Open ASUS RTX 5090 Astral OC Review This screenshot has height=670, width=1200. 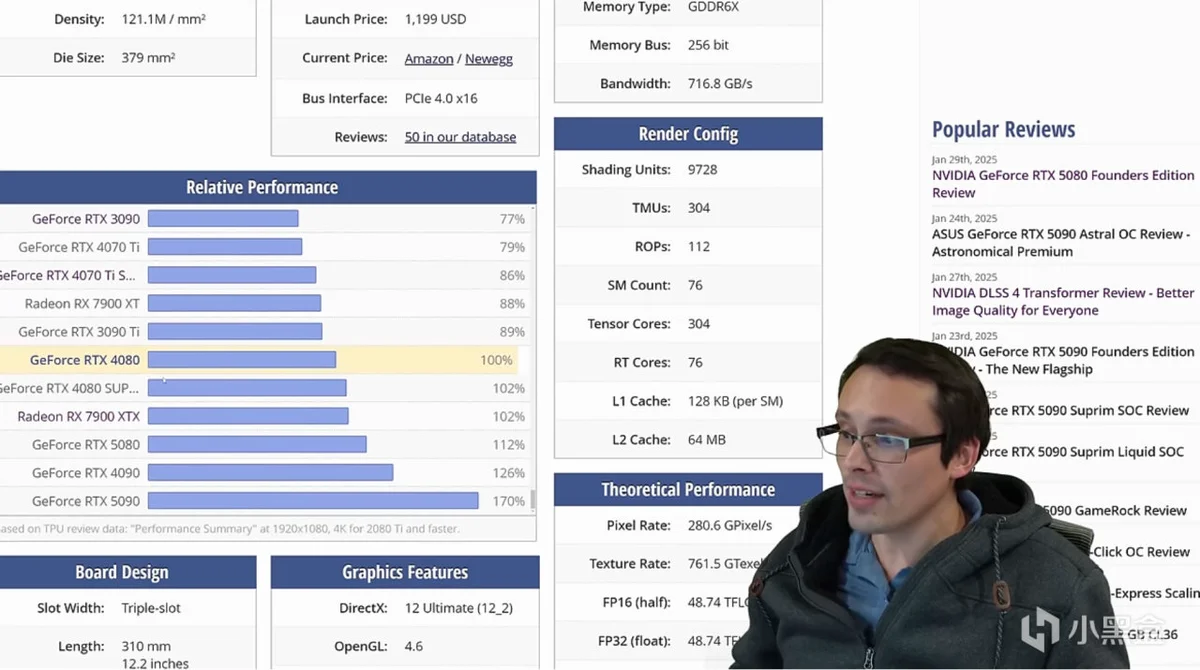point(1060,243)
